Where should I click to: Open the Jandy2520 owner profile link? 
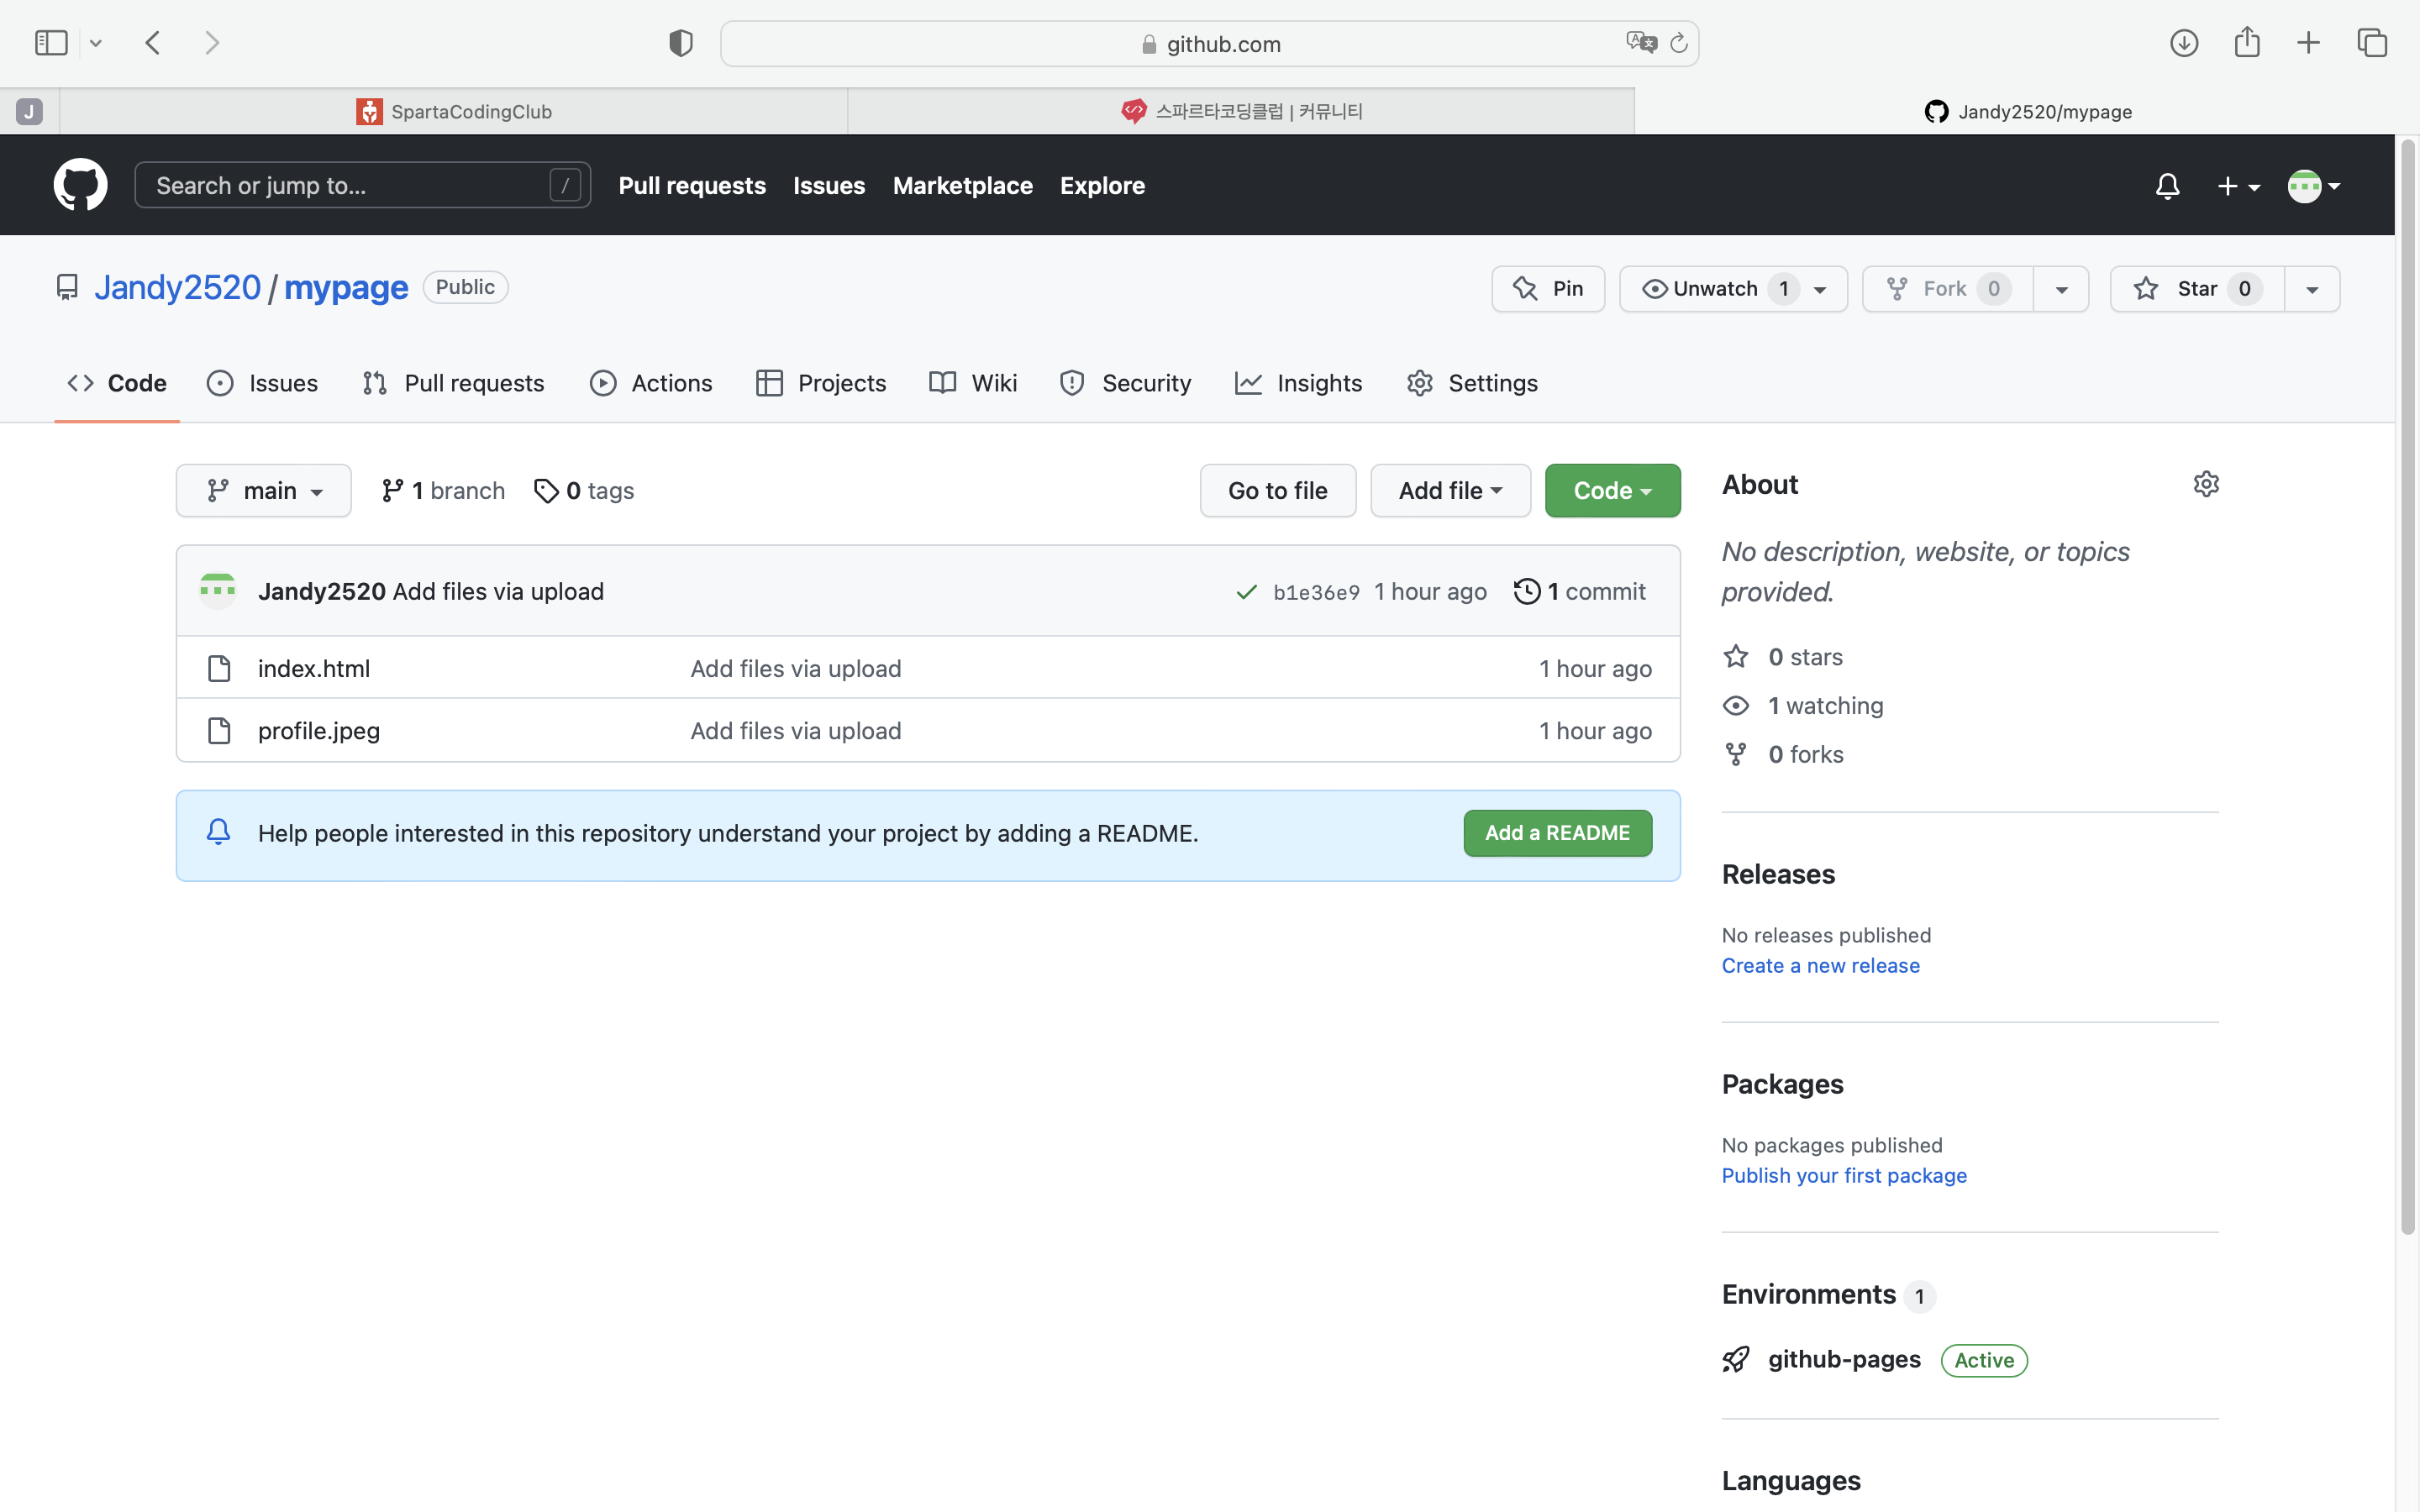[177, 288]
